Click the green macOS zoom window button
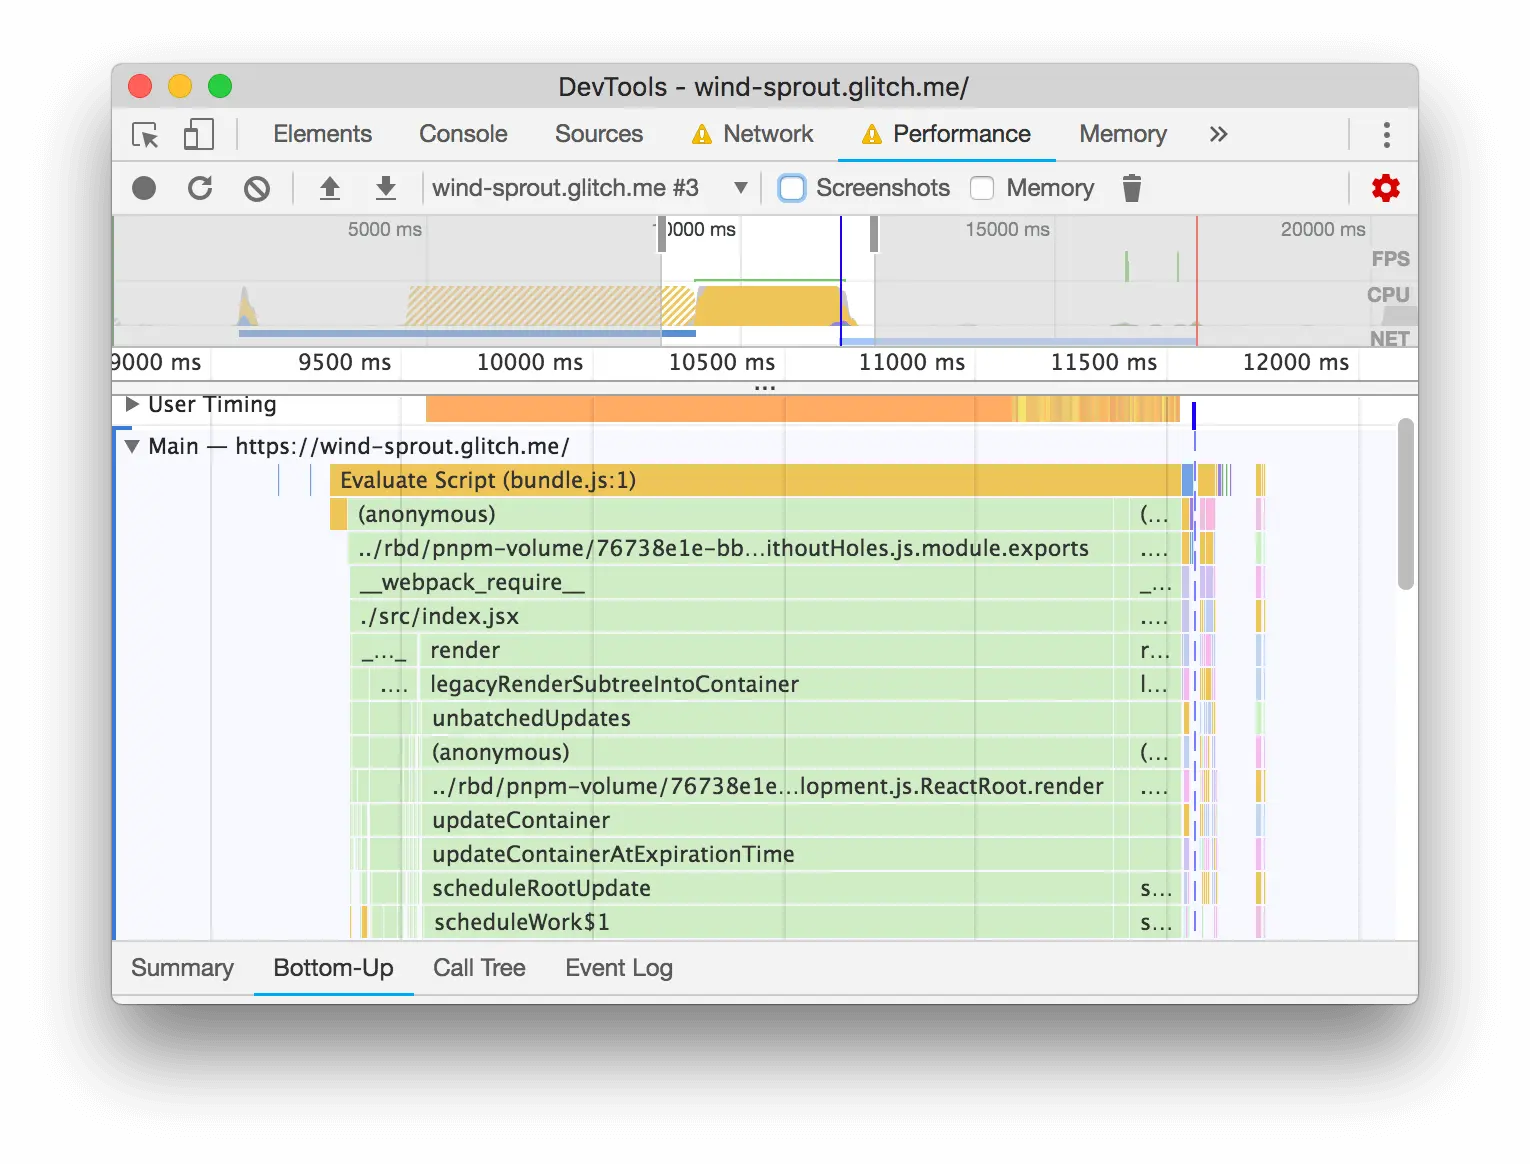 point(220,86)
